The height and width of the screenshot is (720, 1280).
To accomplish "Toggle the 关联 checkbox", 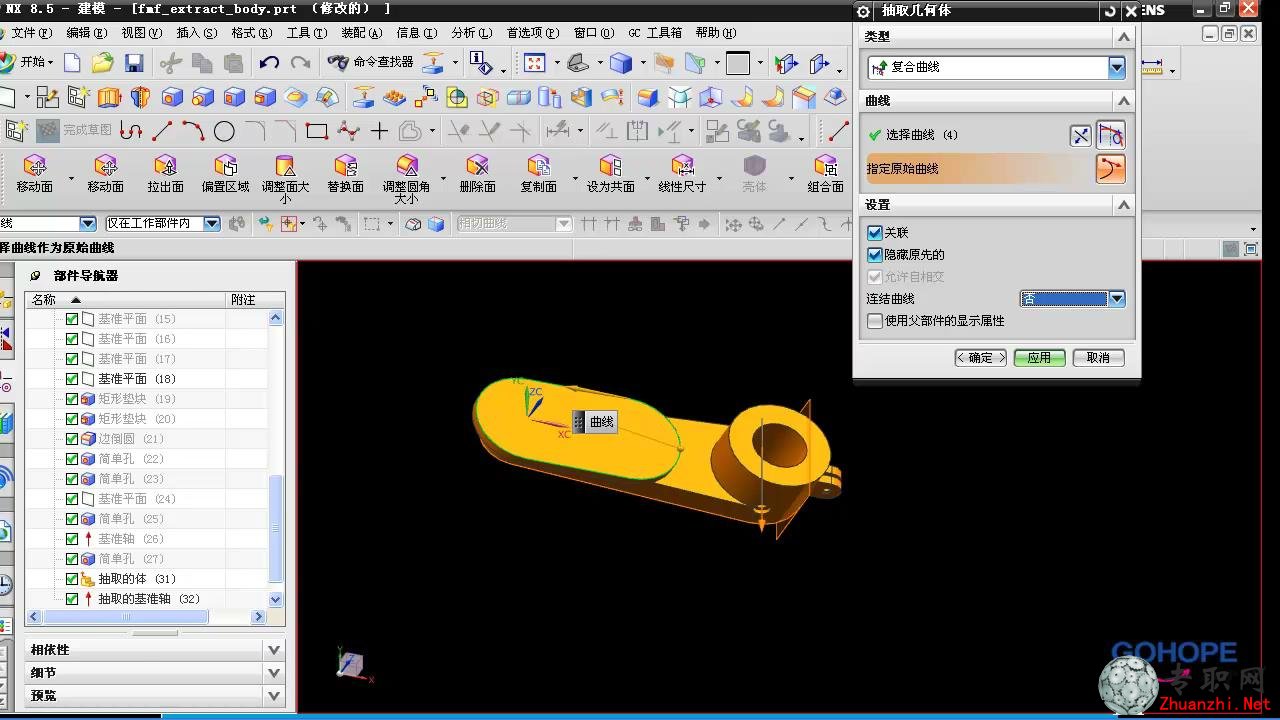I will 875,233.
